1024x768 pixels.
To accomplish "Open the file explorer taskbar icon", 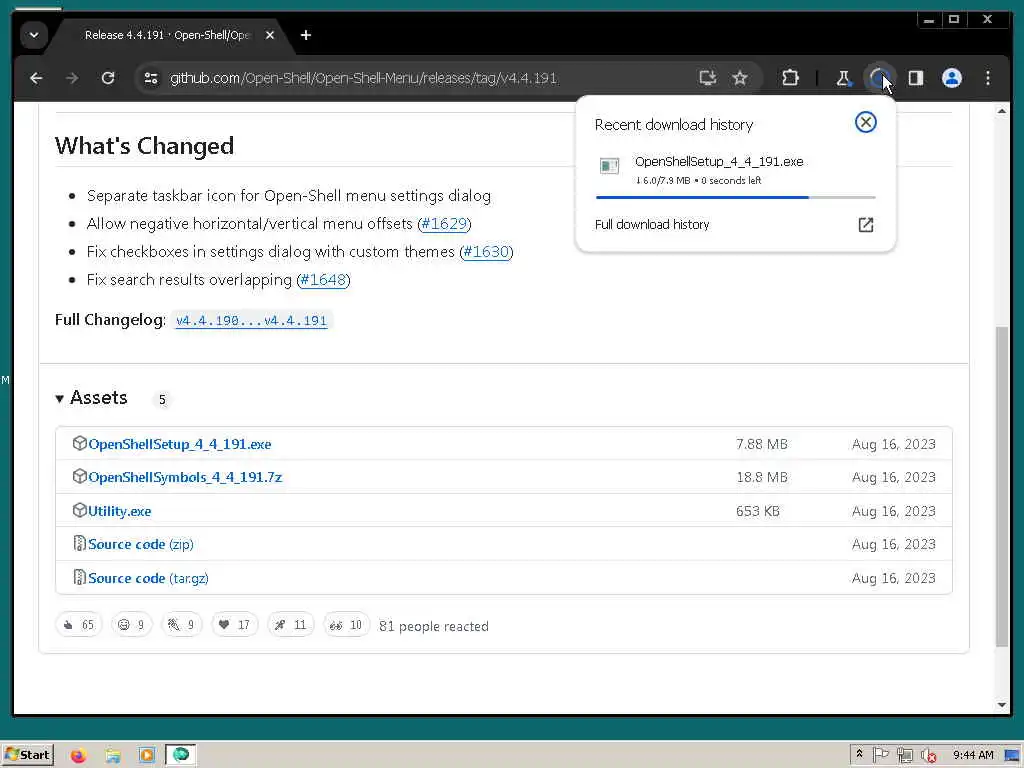I will pyautogui.click(x=113, y=756).
